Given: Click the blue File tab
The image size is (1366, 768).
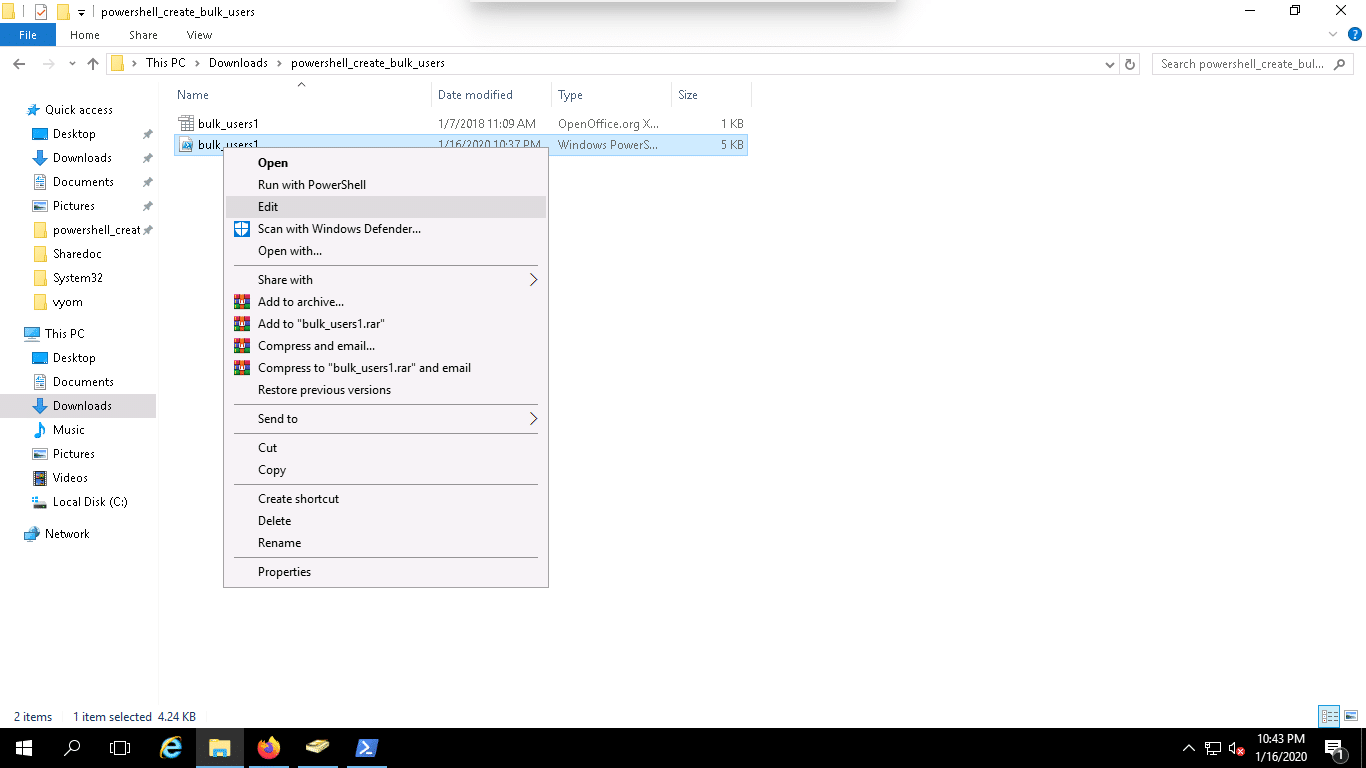Looking at the screenshot, I should click(x=28, y=35).
